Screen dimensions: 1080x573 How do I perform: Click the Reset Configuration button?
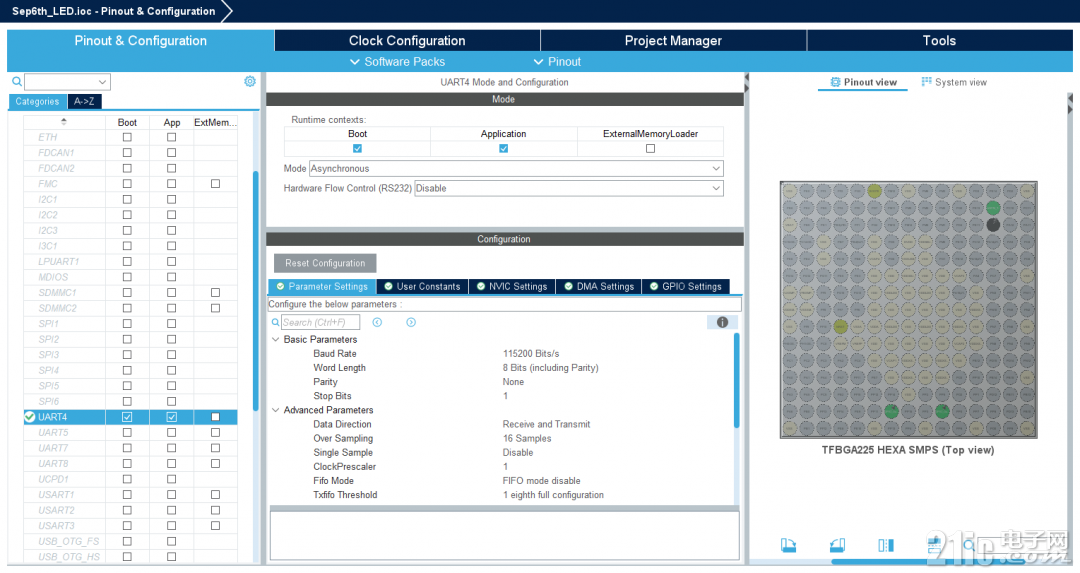tap(325, 263)
